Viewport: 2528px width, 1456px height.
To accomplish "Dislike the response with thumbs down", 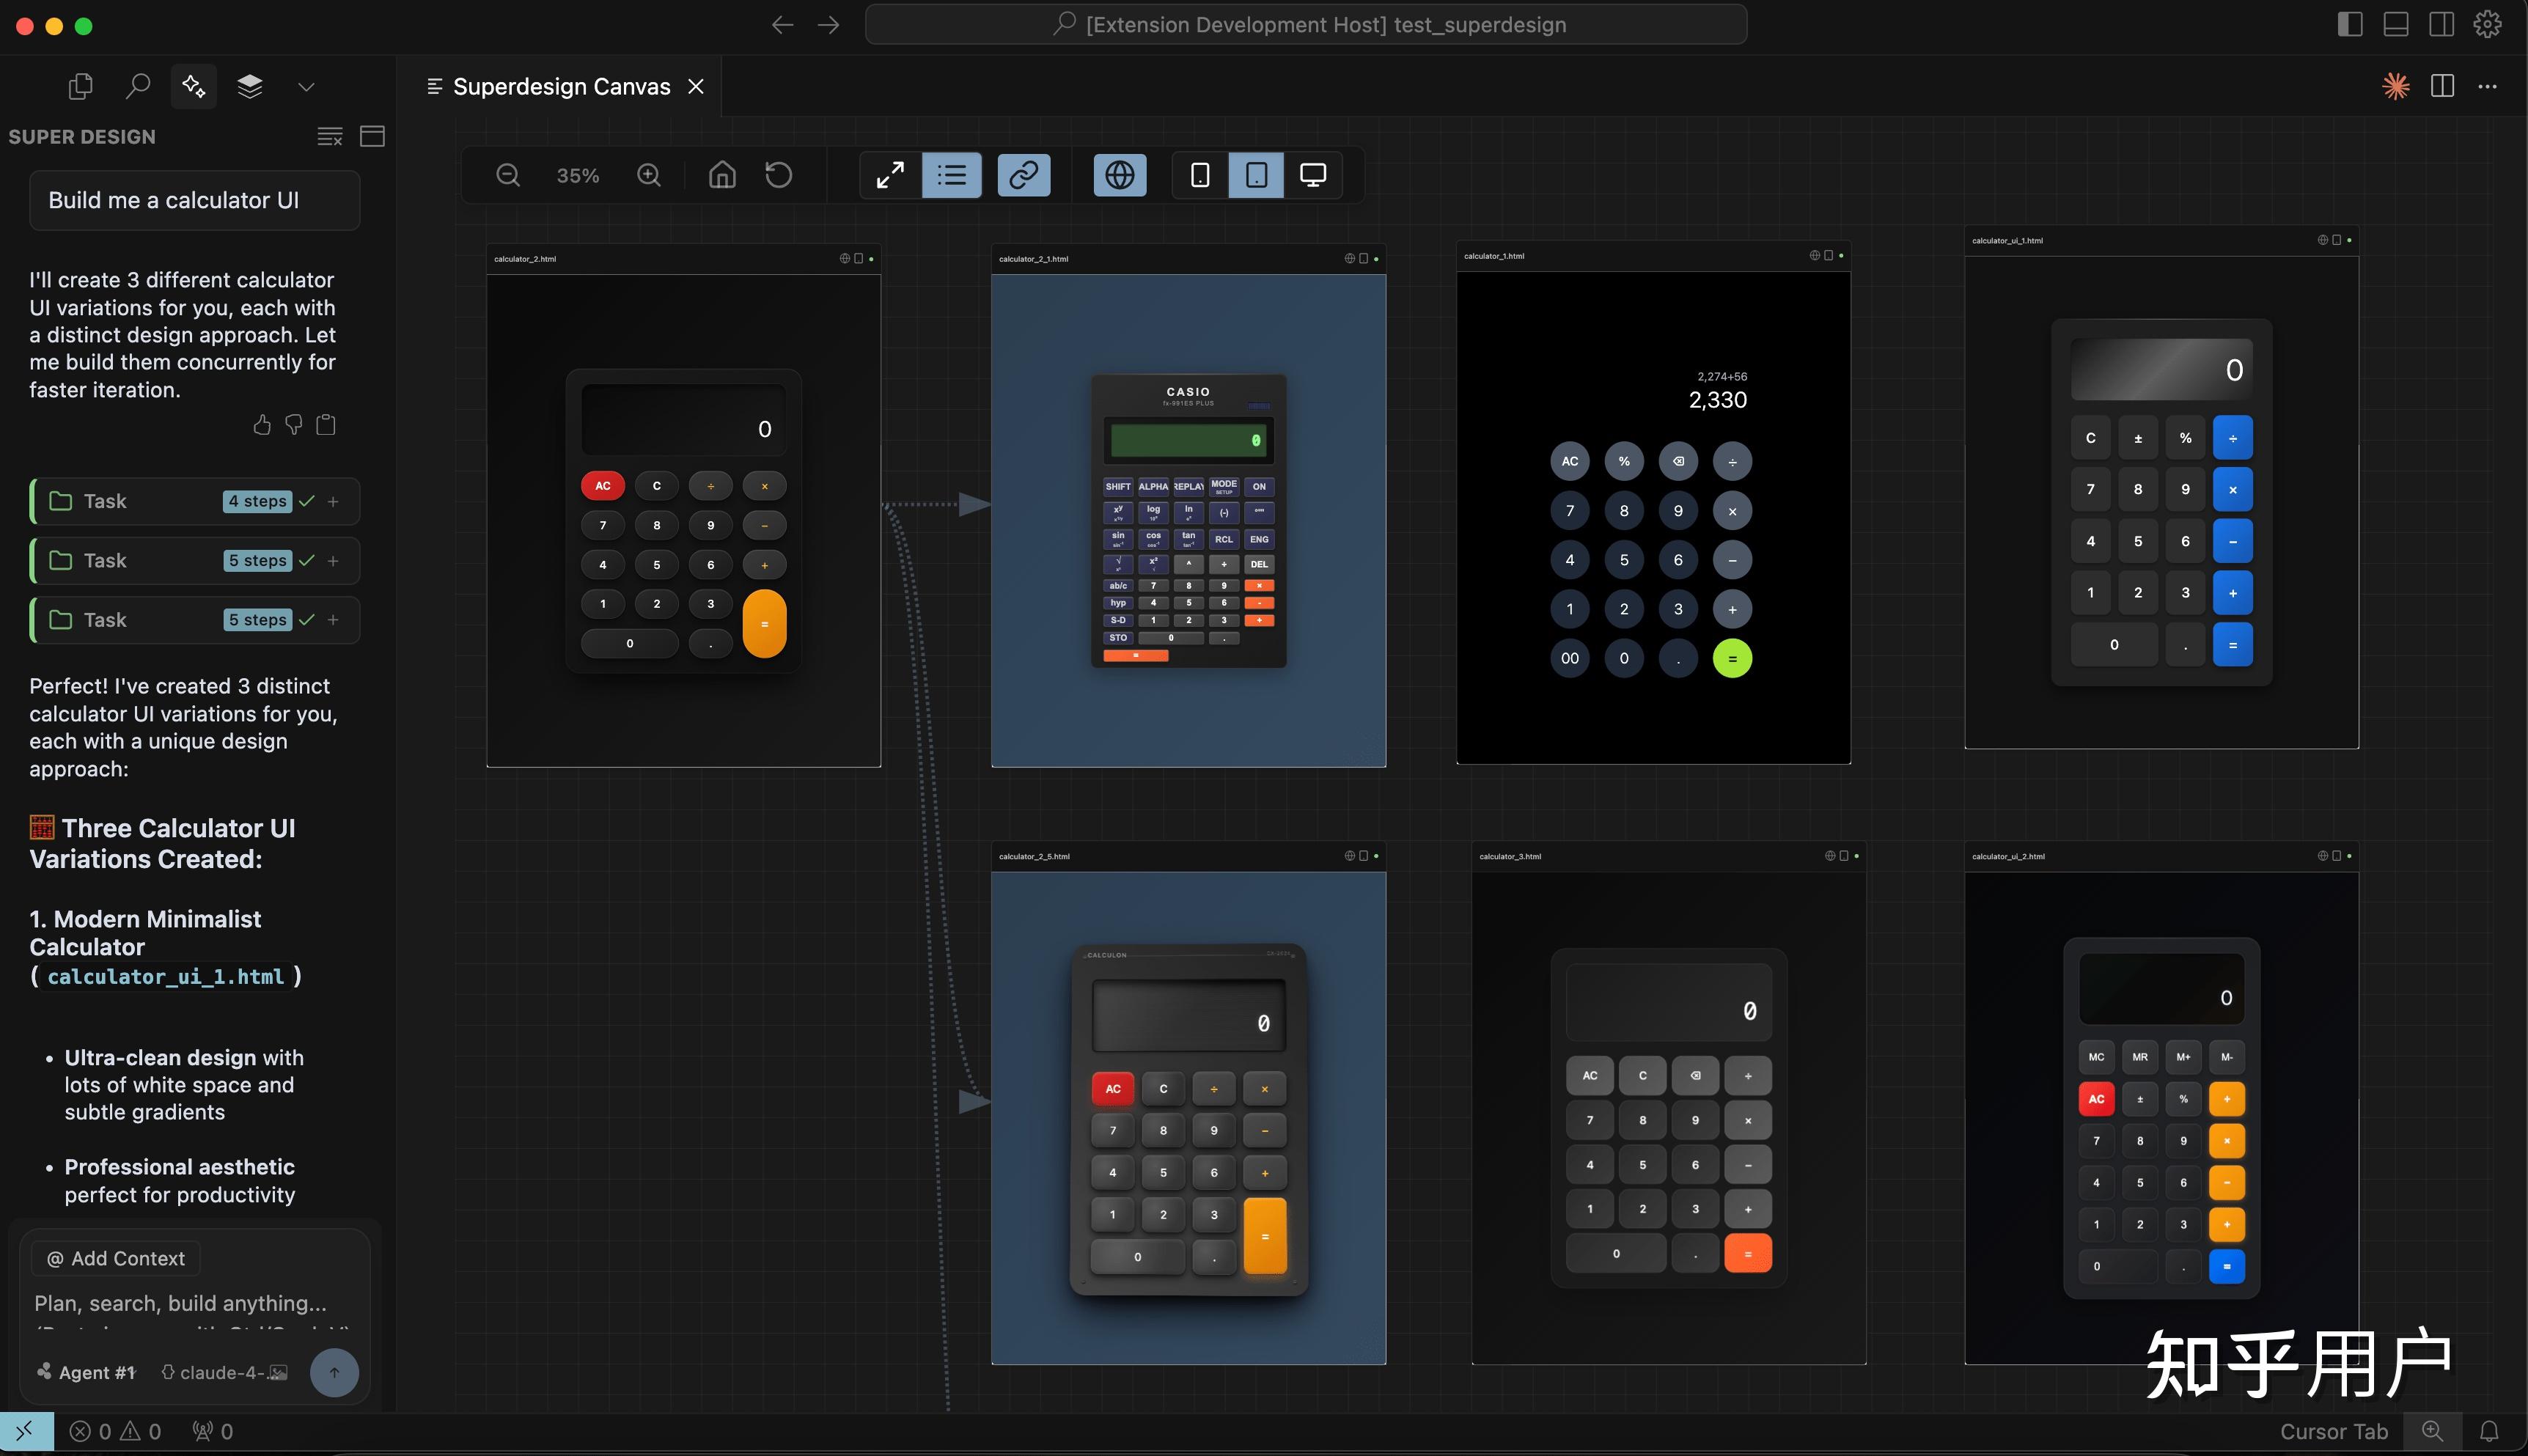I will pos(294,425).
